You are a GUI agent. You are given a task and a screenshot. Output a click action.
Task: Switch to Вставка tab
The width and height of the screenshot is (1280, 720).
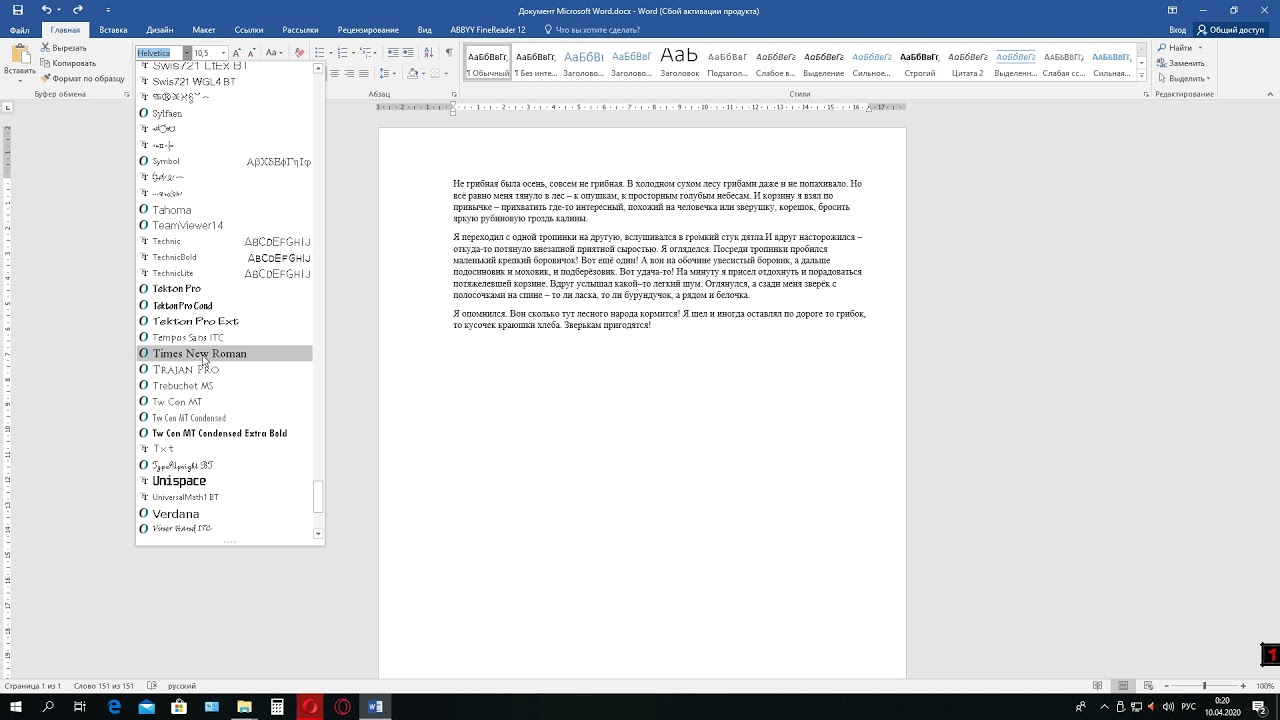[113, 30]
